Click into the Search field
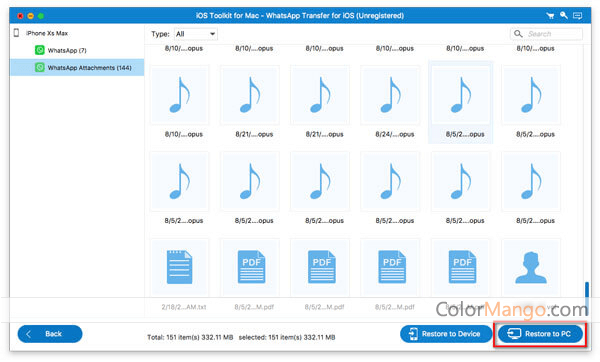The height and width of the screenshot is (362, 600). click(546, 34)
